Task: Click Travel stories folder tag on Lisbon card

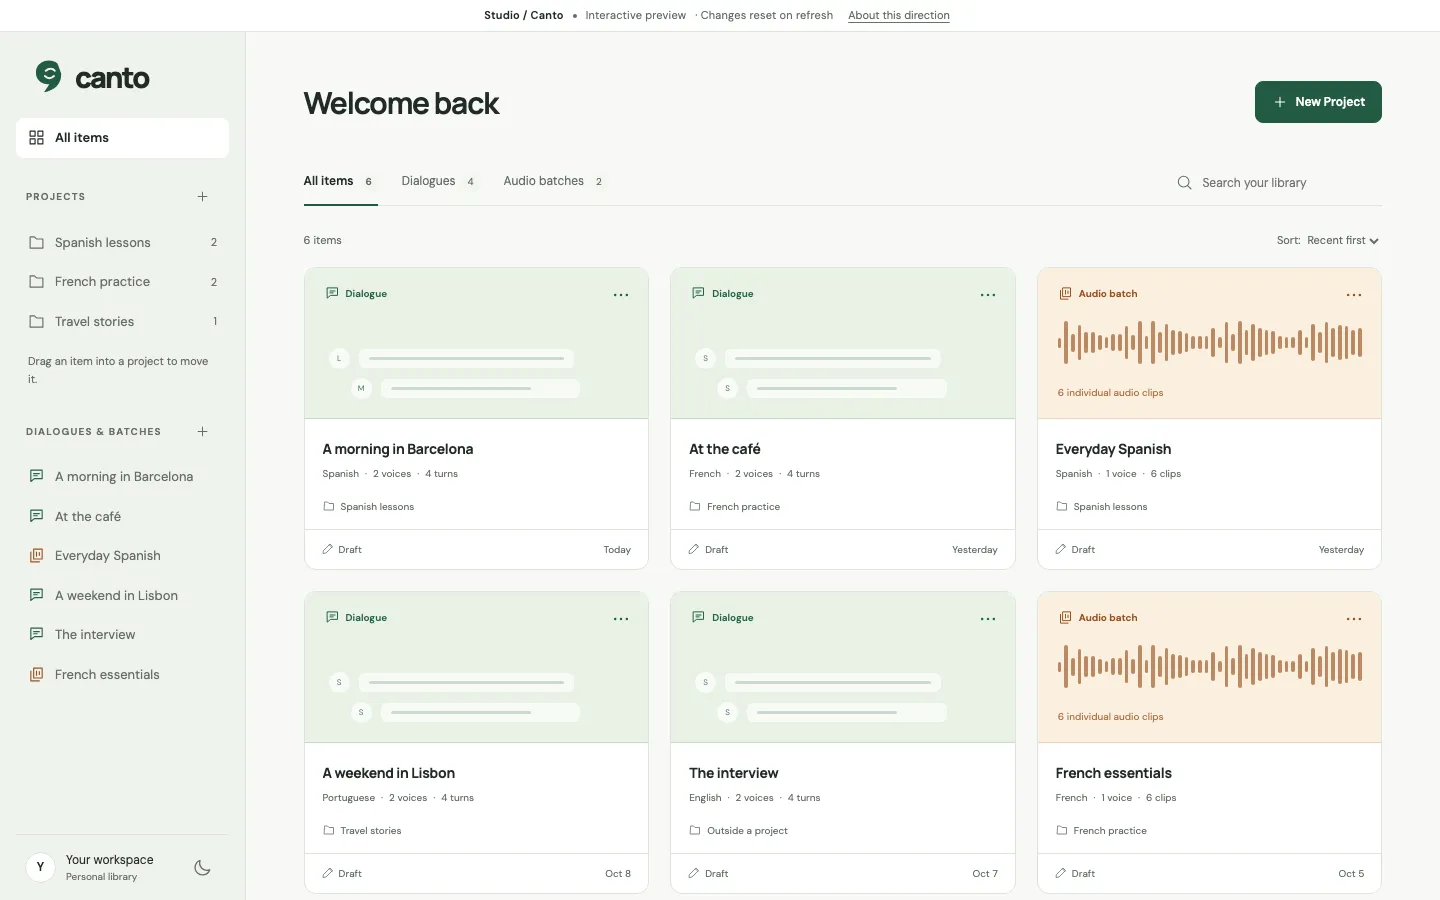Action: 362,831
